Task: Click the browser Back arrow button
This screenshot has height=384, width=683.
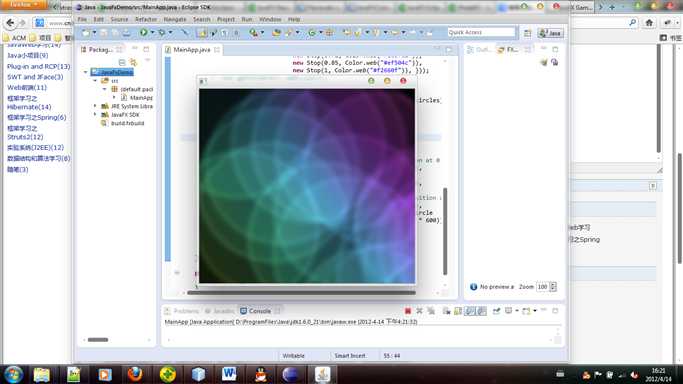Action: pyautogui.click(x=10, y=23)
